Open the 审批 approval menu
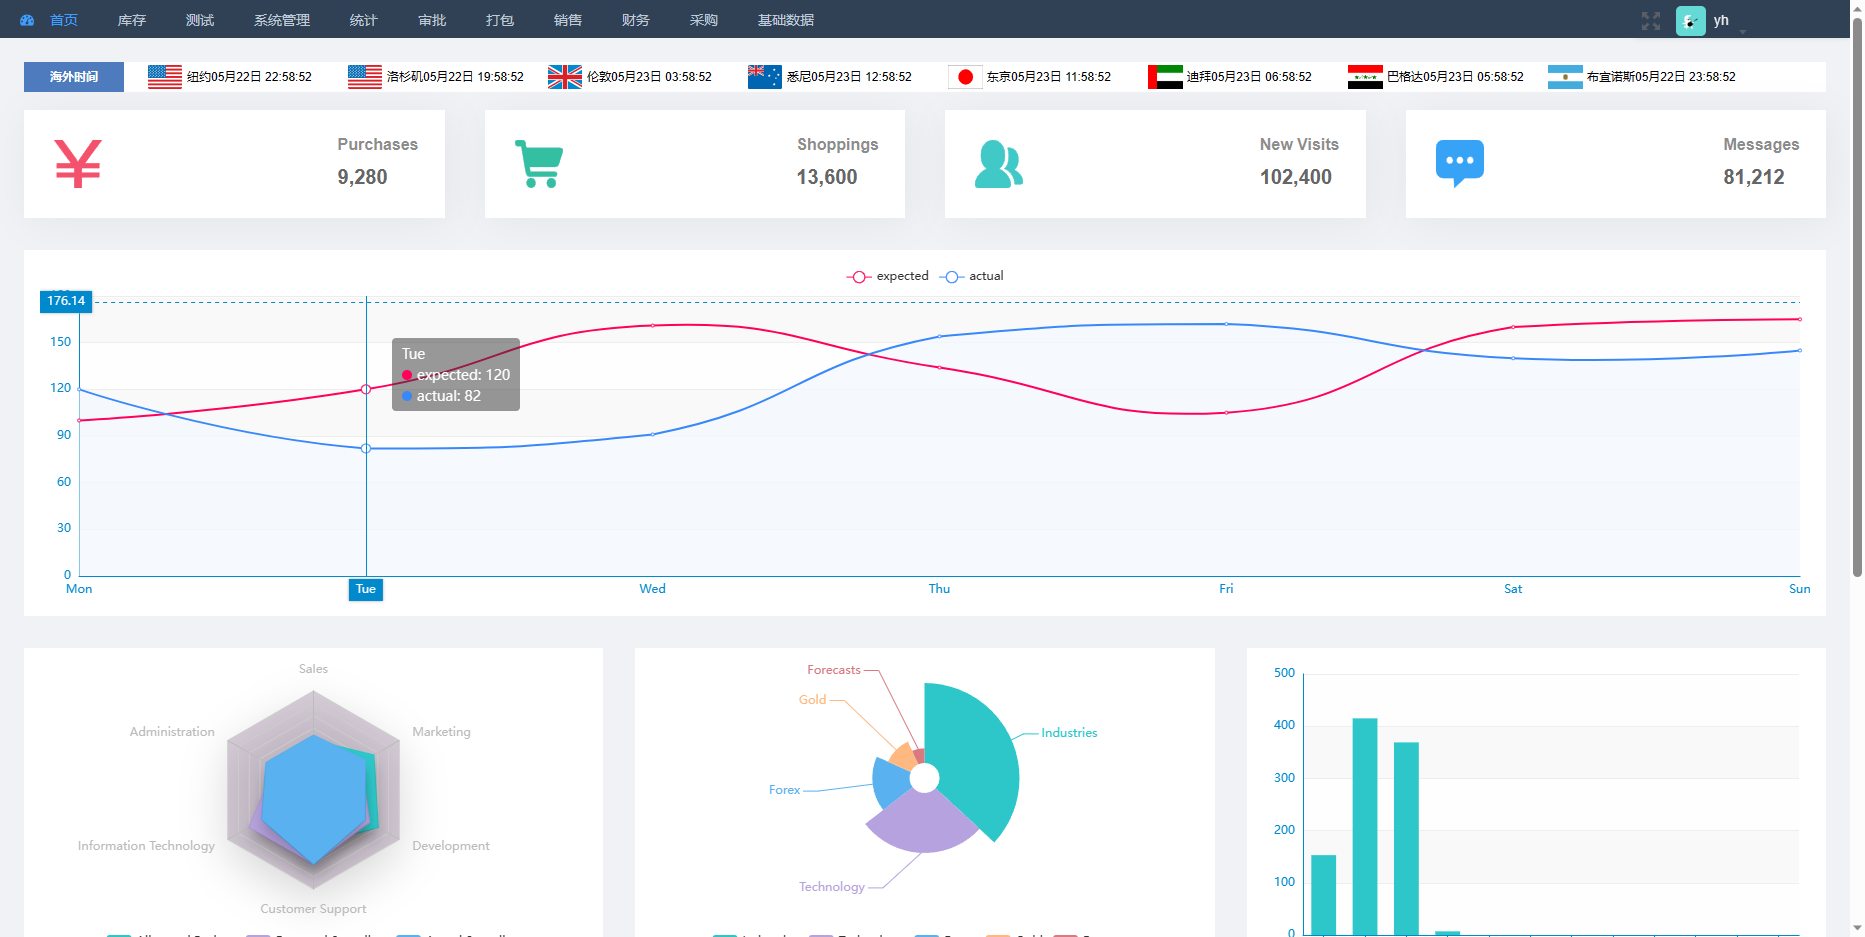 432,20
